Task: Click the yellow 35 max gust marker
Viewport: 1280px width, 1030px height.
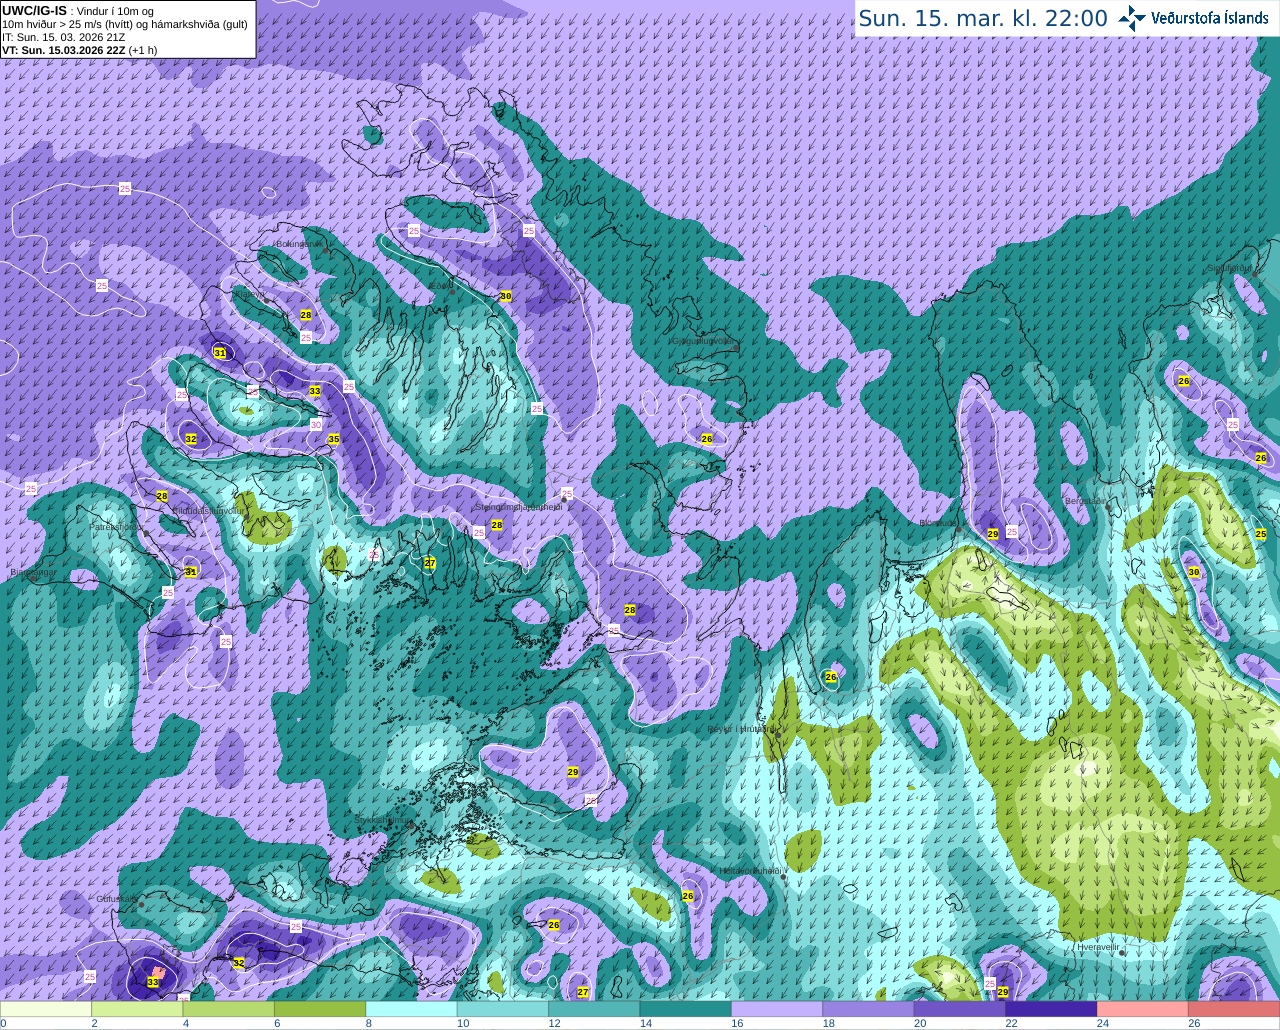Action: 334,439
